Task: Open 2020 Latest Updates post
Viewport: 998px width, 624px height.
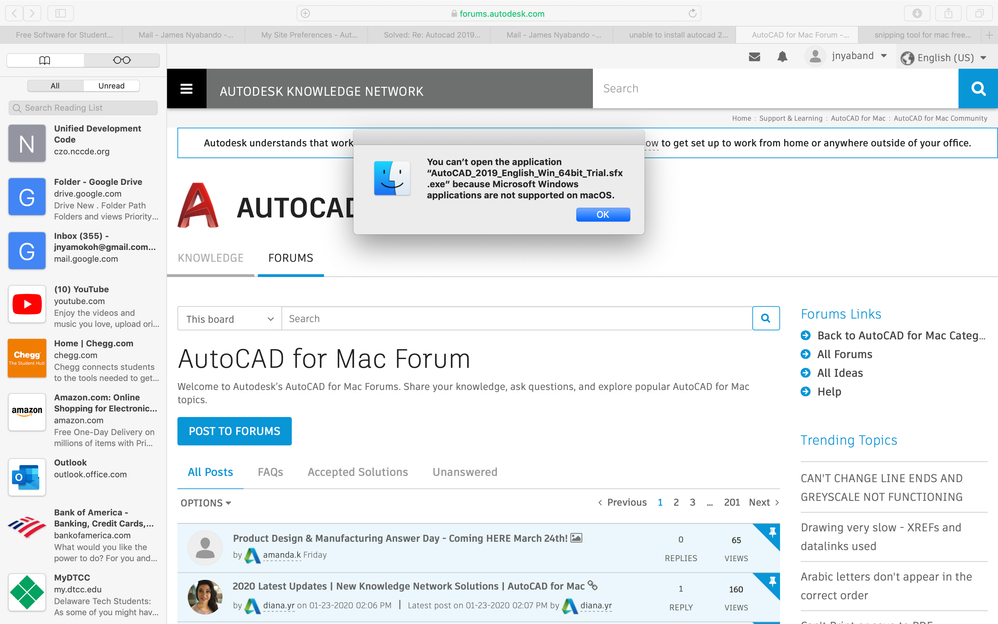Action: (x=409, y=586)
